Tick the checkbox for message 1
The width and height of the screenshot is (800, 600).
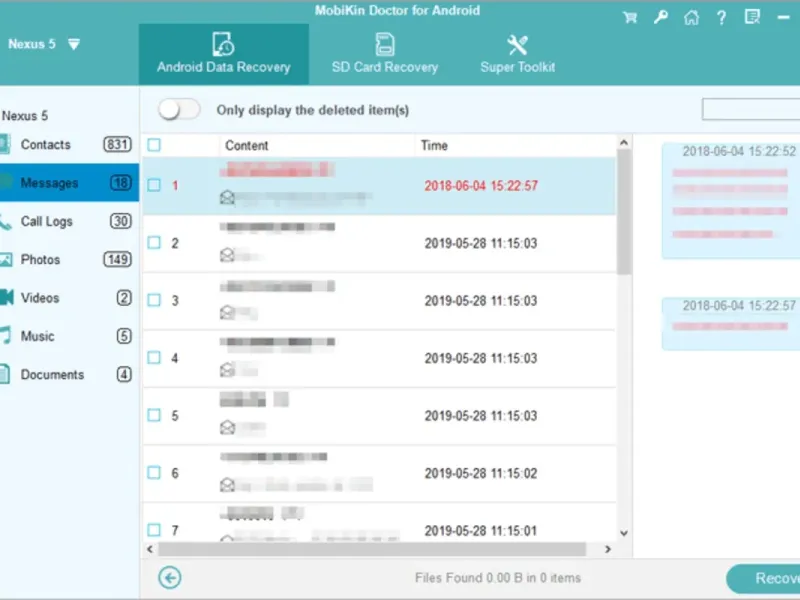click(x=154, y=185)
